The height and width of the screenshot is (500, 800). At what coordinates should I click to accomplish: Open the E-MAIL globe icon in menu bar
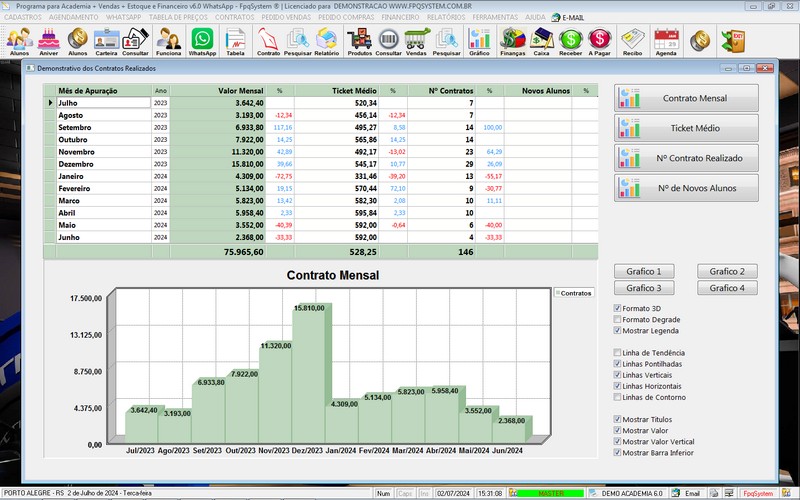tap(567, 17)
